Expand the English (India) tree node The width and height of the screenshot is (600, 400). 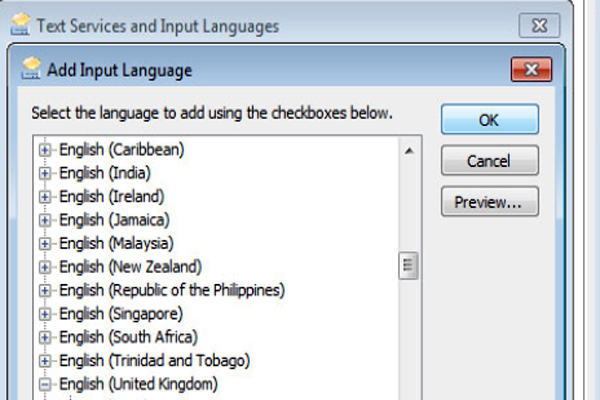click(x=44, y=173)
